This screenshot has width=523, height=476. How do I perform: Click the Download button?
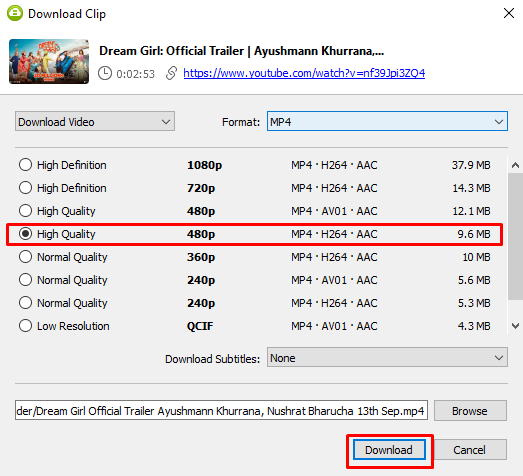point(389,450)
